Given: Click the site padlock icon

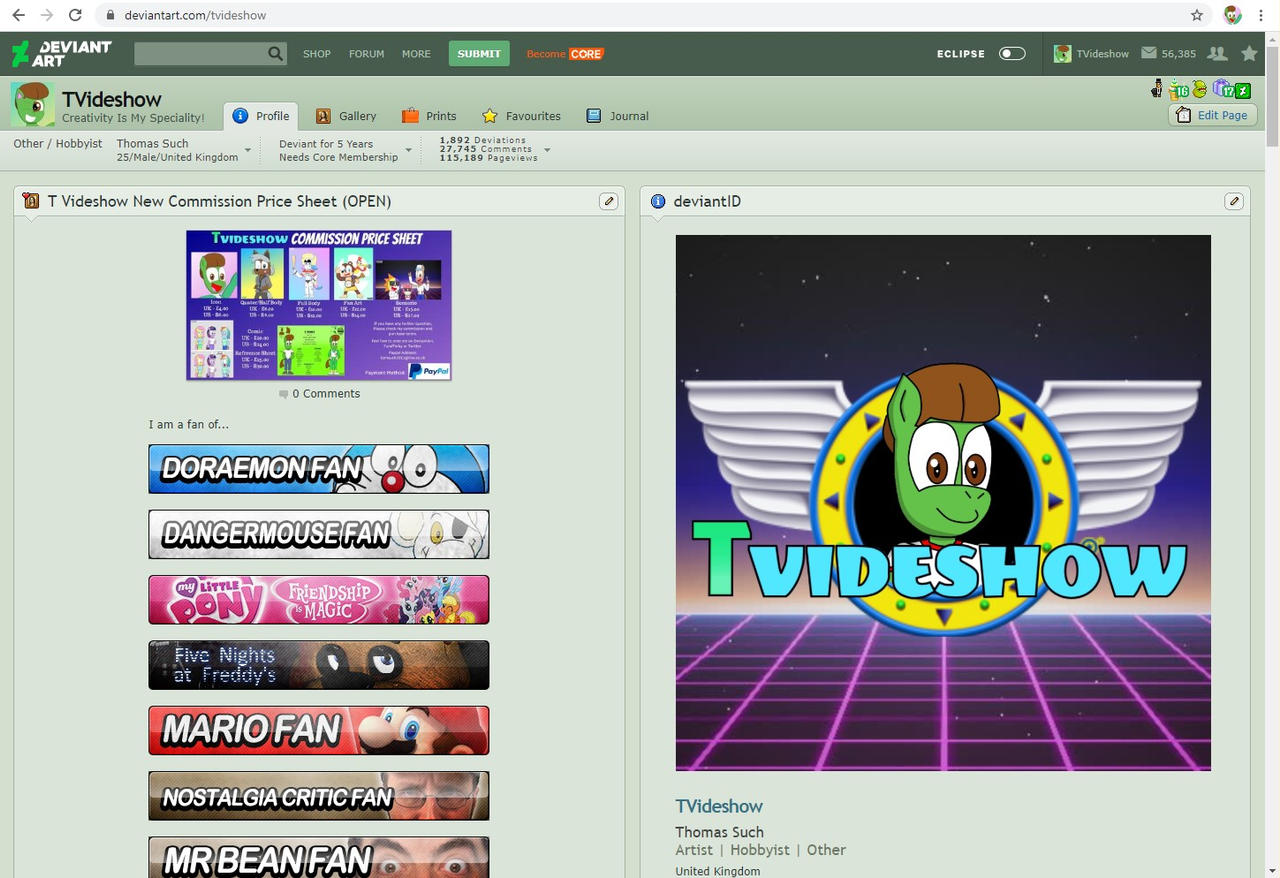Looking at the screenshot, I should coord(110,15).
